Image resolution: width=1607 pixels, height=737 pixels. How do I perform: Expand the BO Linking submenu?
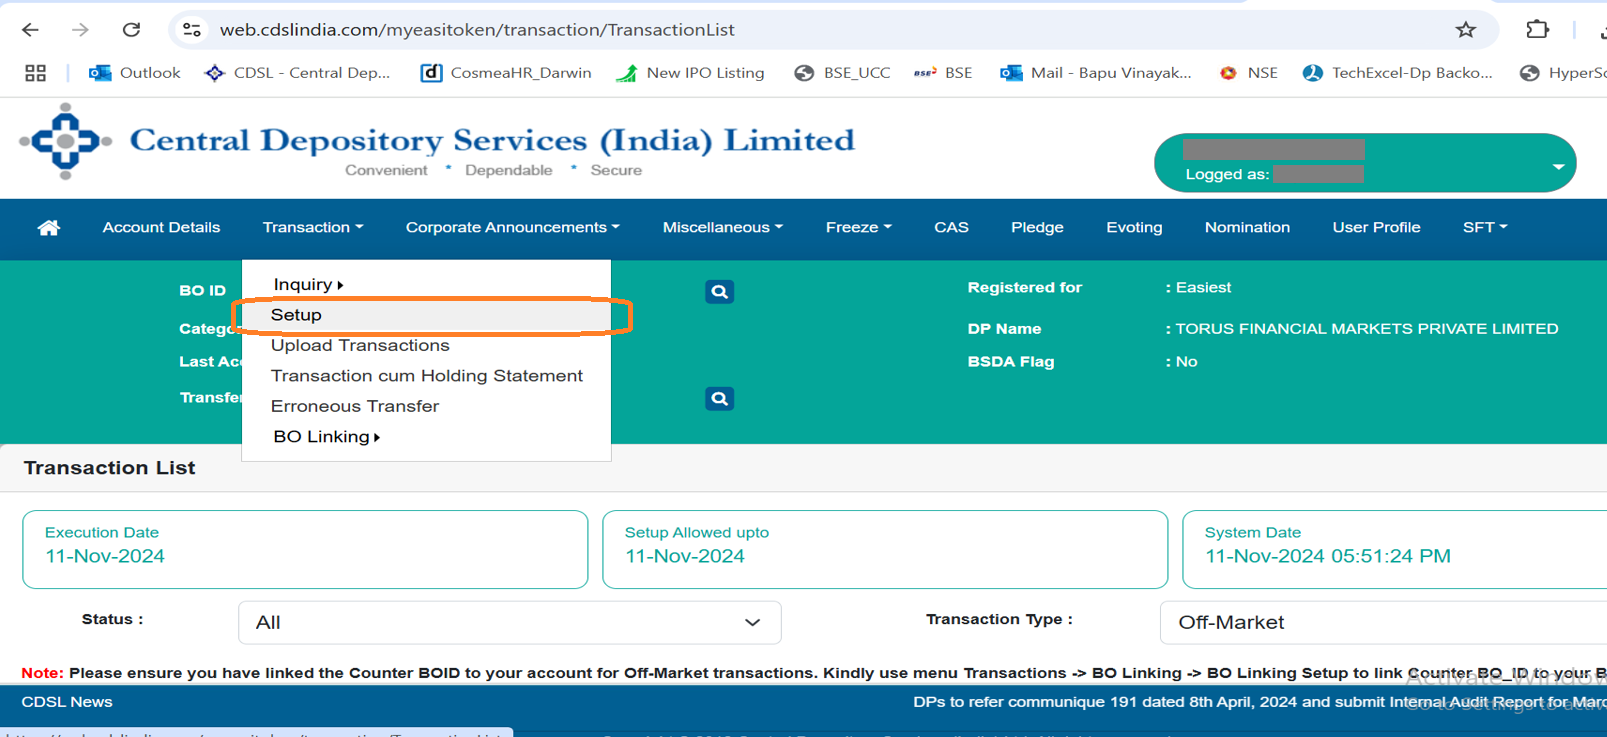click(326, 437)
